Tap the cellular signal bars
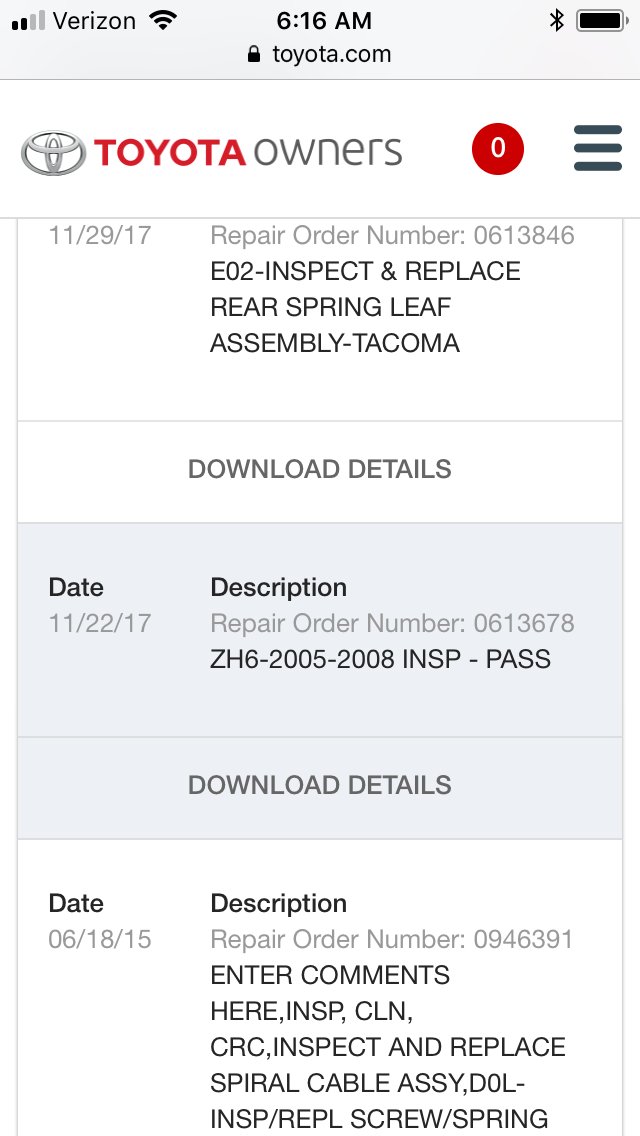The width and height of the screenshot is (640, 1136). coord(28,21)
